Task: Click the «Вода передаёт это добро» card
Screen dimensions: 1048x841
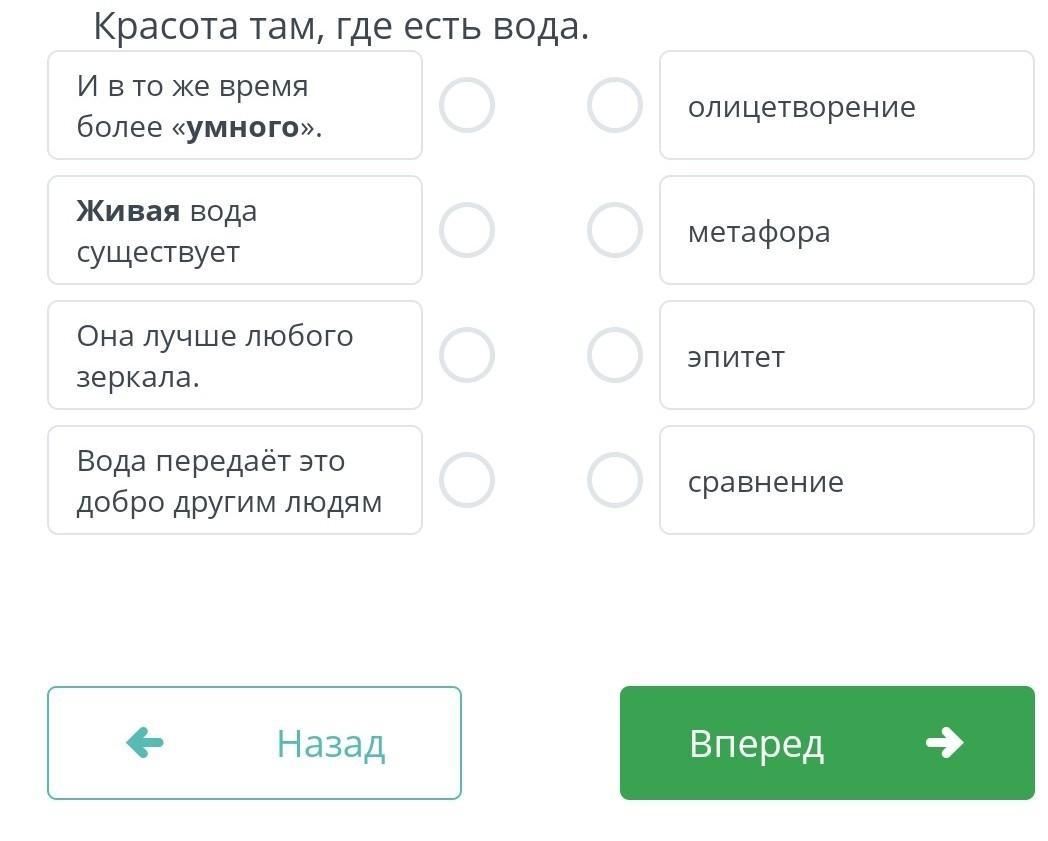Action: pyautogui.click(x=235, y=481)
